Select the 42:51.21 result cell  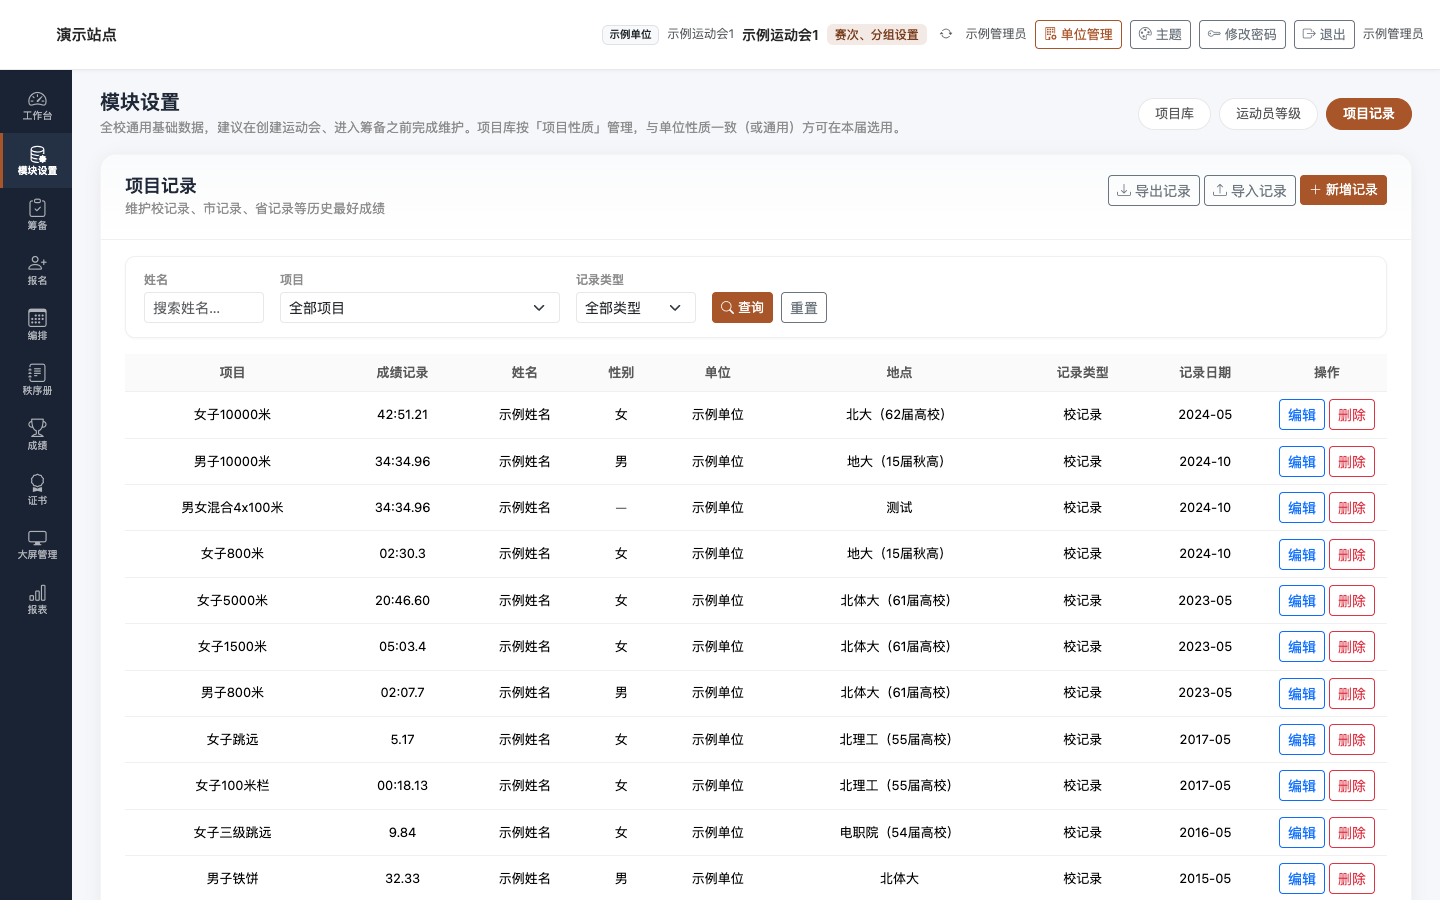pyautogui.click(x=402, y=414)
